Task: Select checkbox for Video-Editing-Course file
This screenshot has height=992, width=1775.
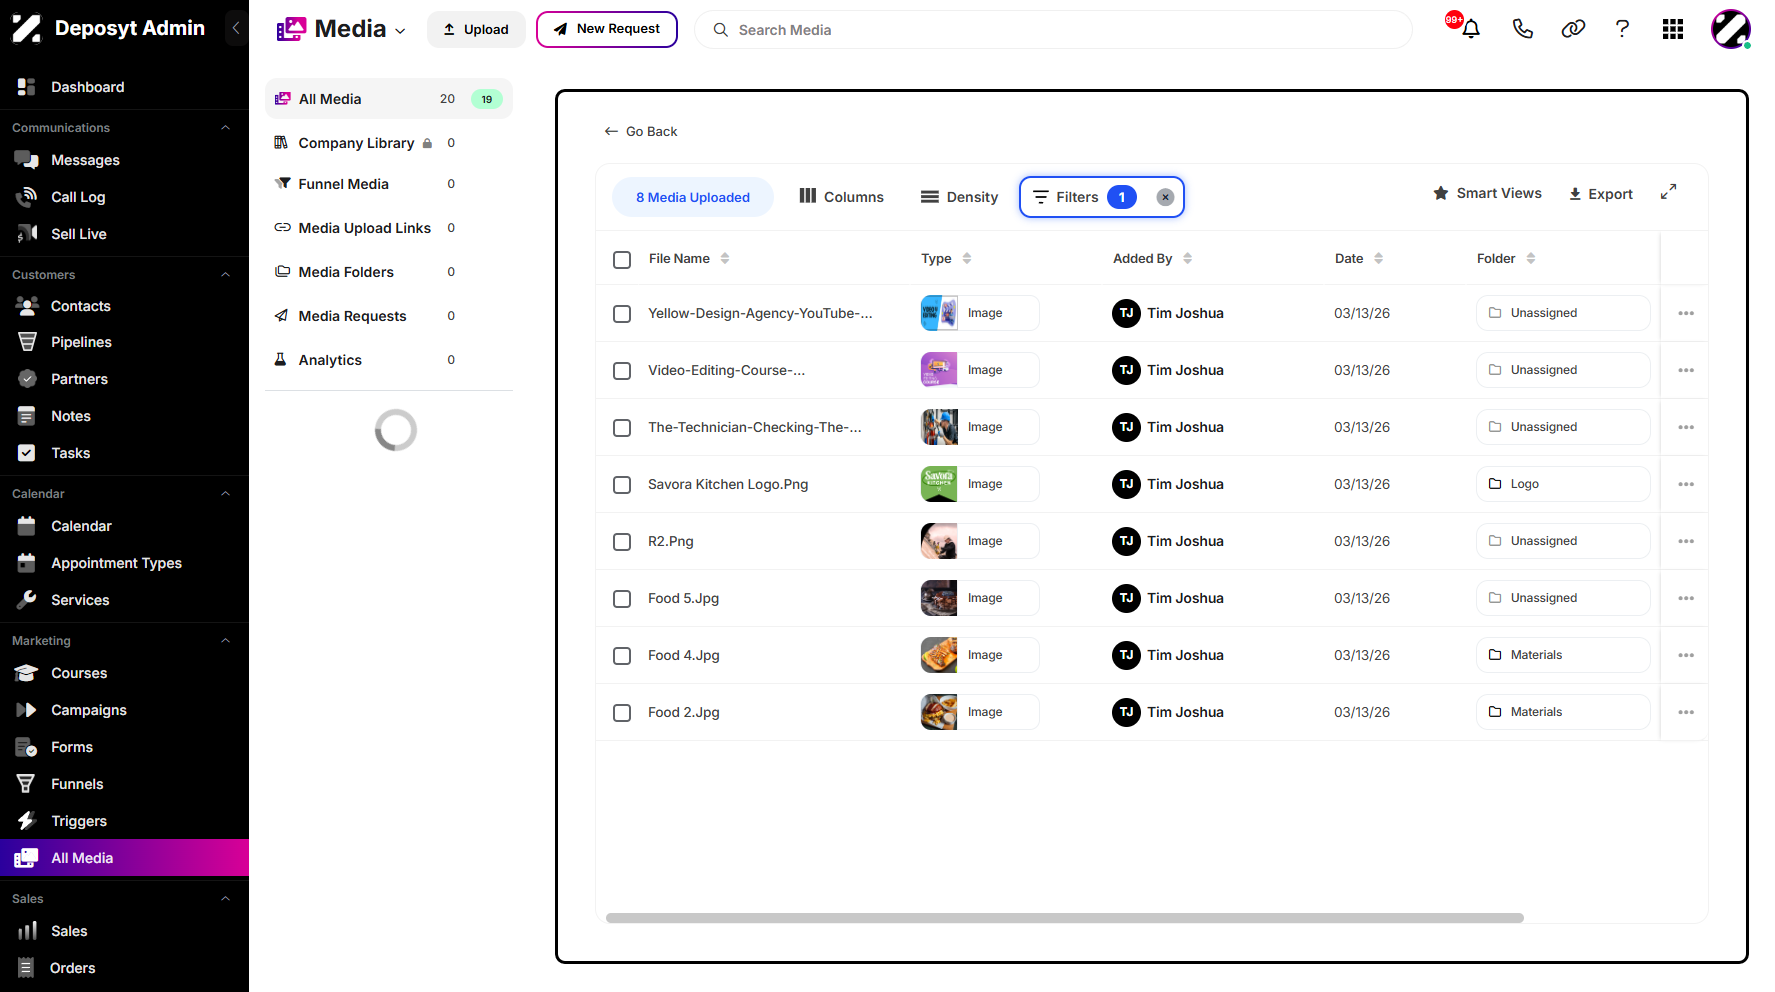Action: pyautogui.click(x=622, y=370)
